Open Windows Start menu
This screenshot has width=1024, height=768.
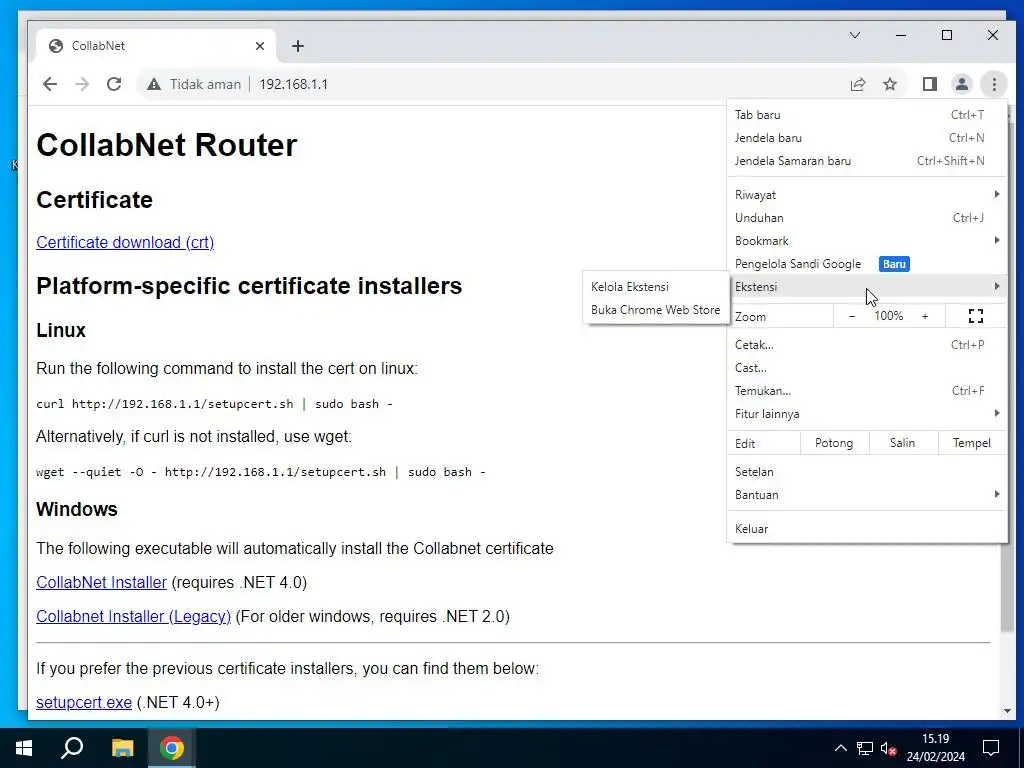coord(24,748)
